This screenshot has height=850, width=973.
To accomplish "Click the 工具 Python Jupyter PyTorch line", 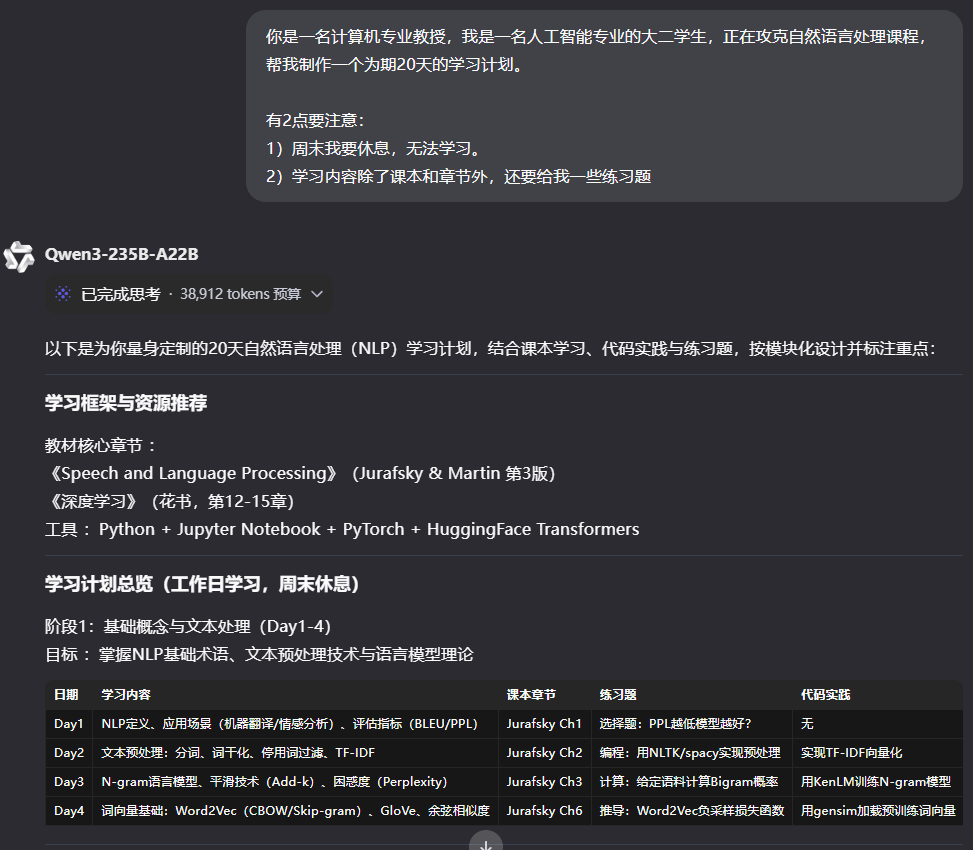I will tap(342, 529).
